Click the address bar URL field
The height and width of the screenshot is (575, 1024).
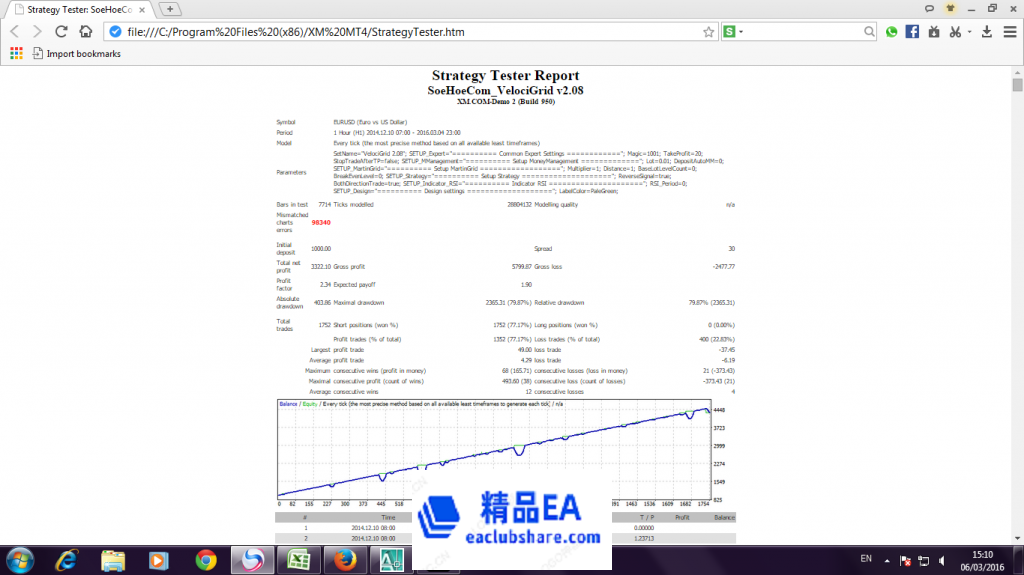pyautogui.click(x=400, y=32)
